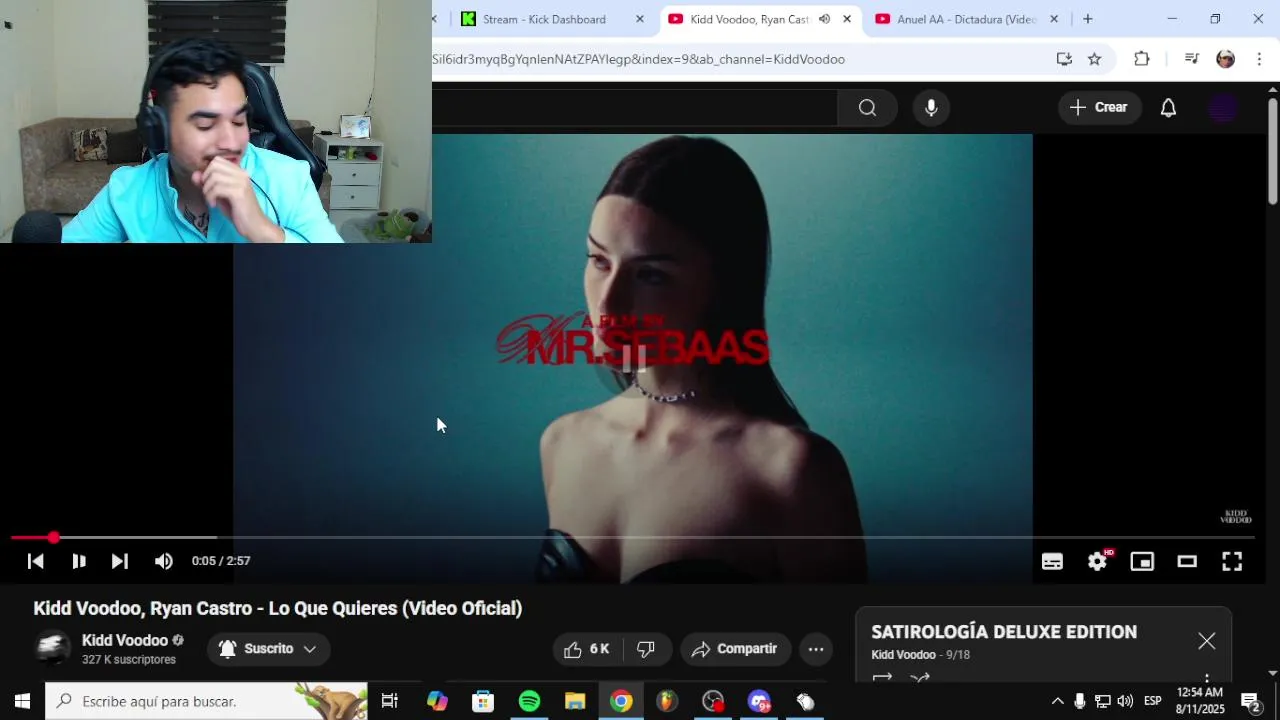The width and height of the screenshot is (1280, 720).
Task: Click video title Lo Que Quieres
Action: (x=278, y=608)
